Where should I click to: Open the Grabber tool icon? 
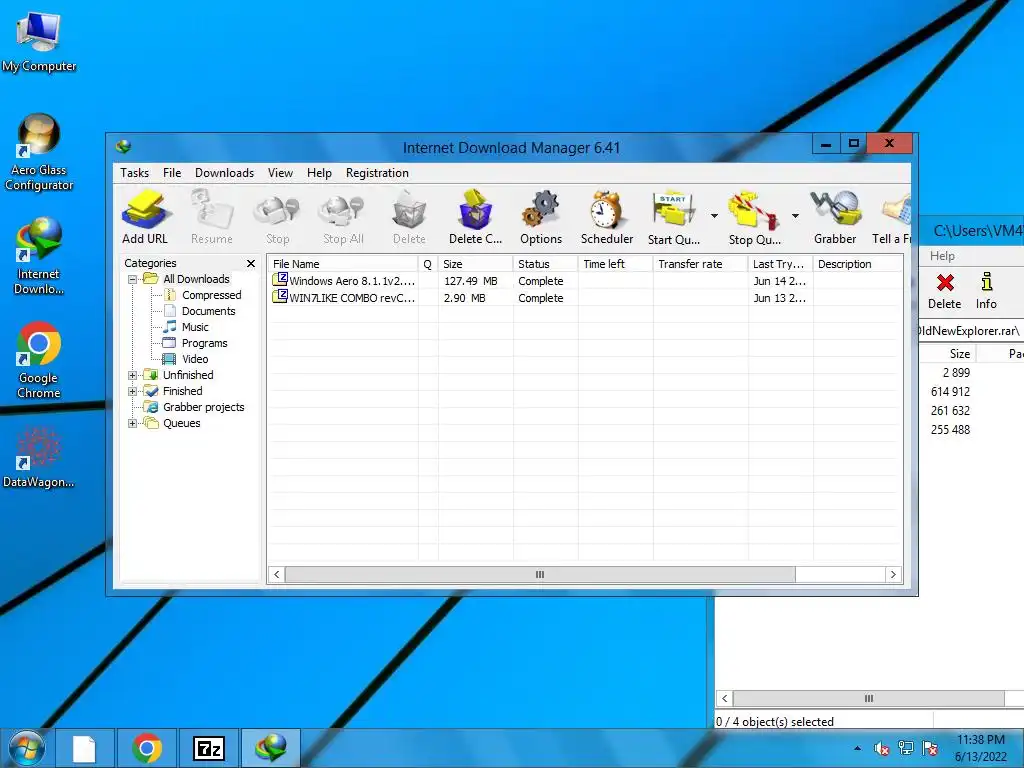point(835,218)
